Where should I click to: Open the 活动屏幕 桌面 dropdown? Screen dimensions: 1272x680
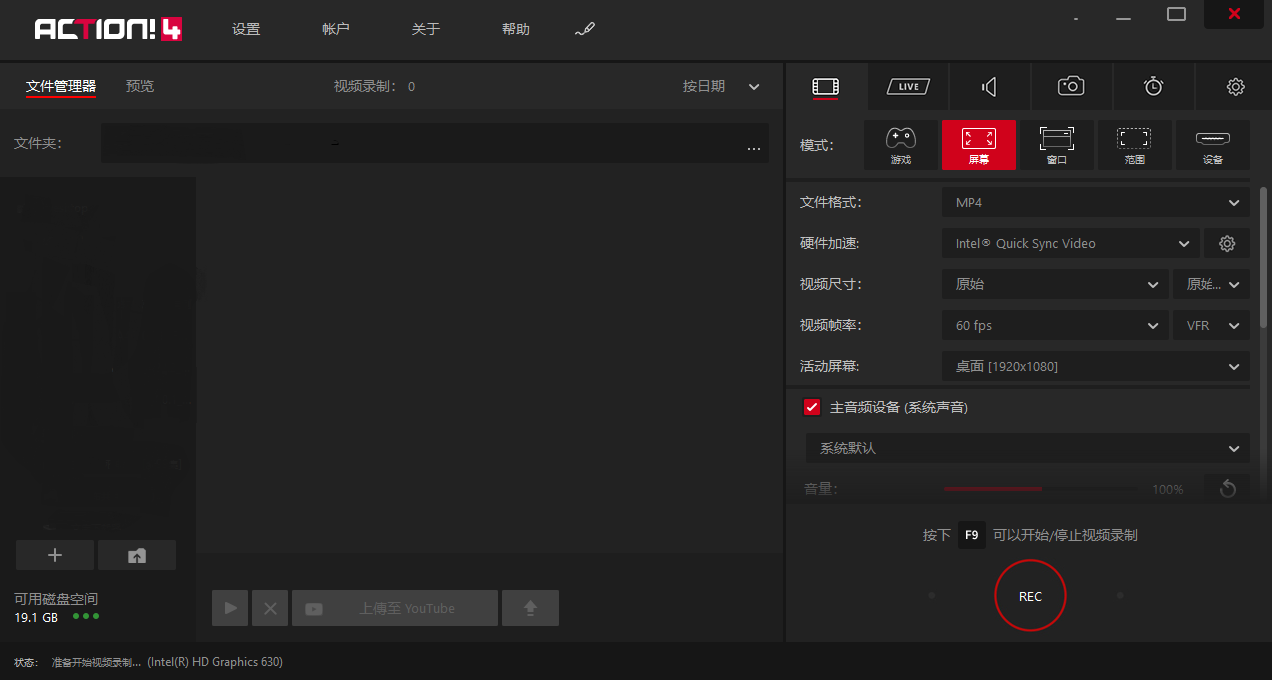click(1096, 366)
